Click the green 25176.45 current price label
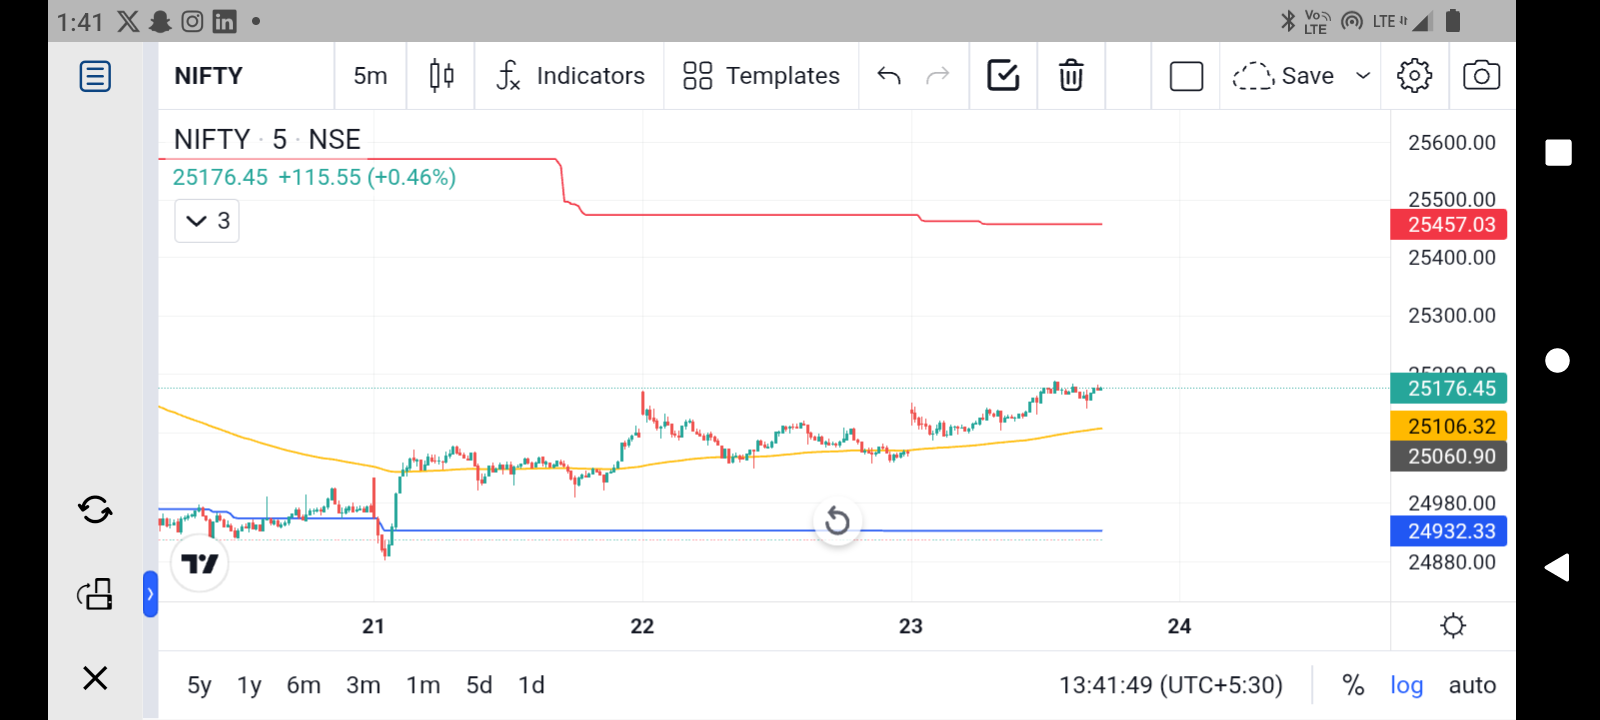1600x720 pixels. click(1449, 388)
